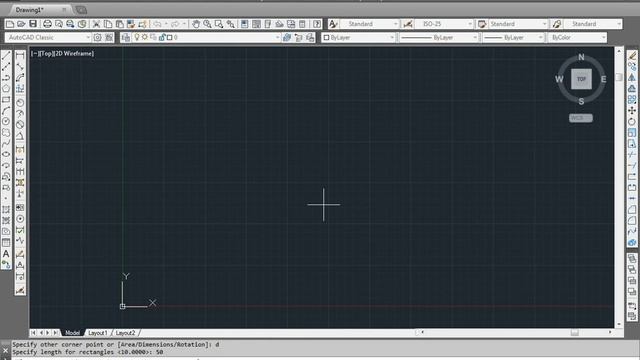Click the E compass direction on ViewCube
The image size is (640, 360).
pyautogui.click(x=604, y=79)
